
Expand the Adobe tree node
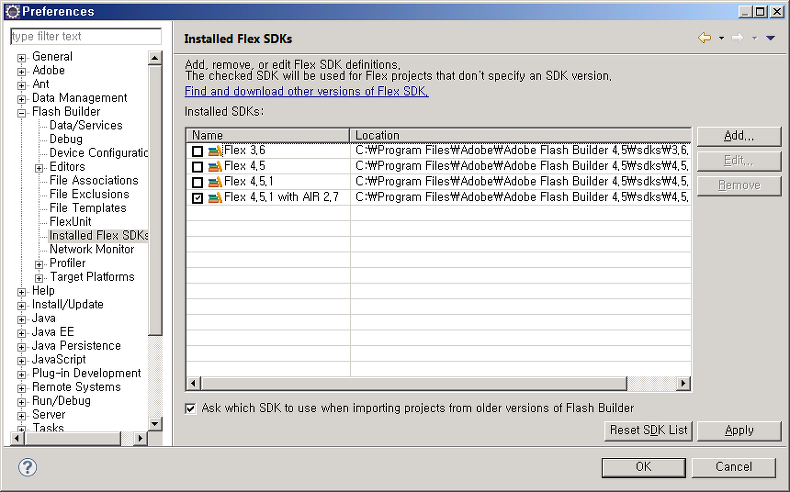click(22, 72)
